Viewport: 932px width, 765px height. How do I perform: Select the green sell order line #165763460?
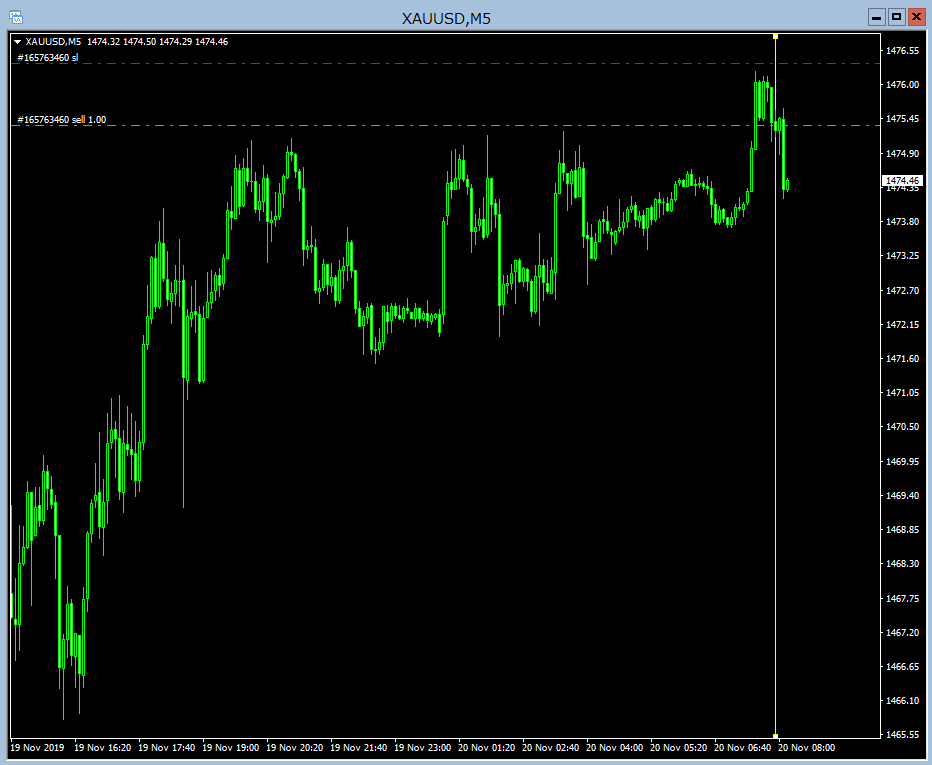coord(446,125)
